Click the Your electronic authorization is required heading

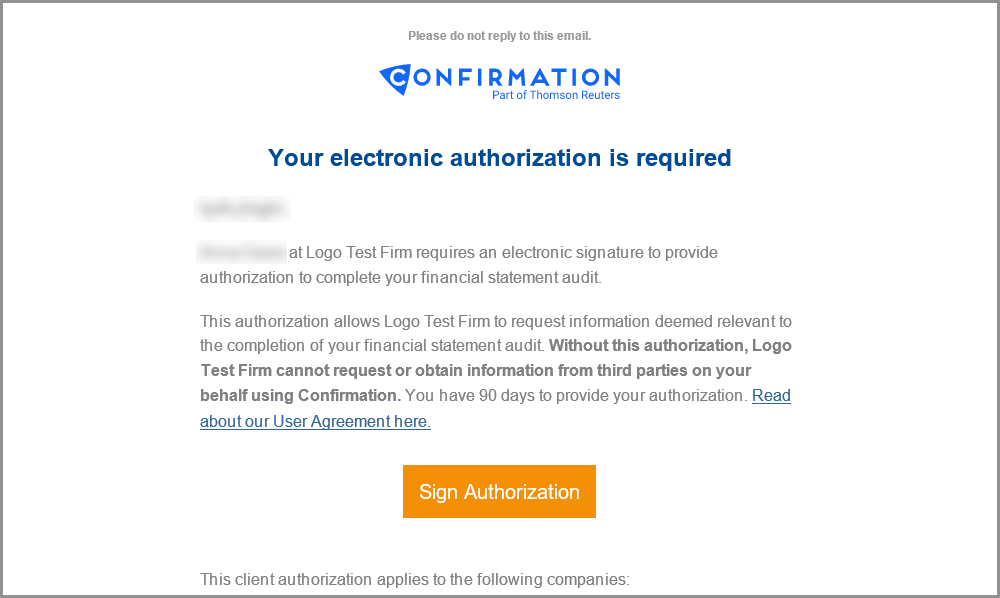click(x=499, y=157)
